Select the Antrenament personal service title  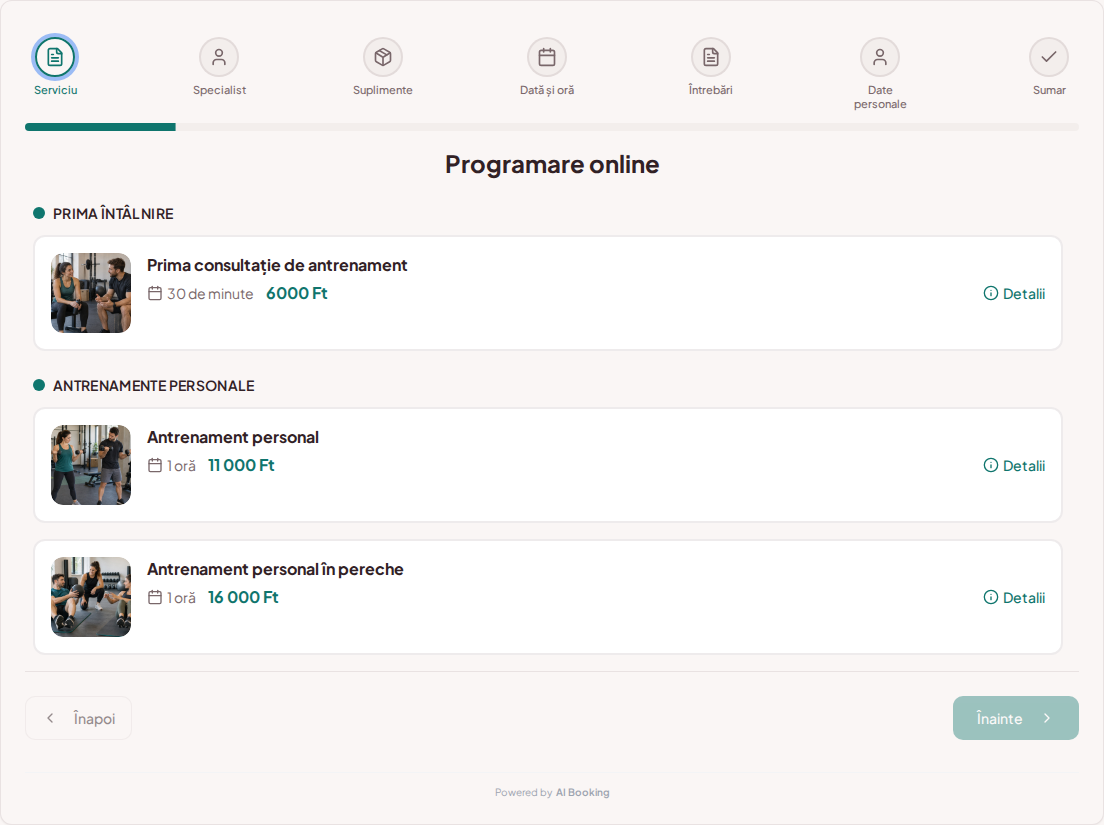pyautogui.click(x=232, y=437)
